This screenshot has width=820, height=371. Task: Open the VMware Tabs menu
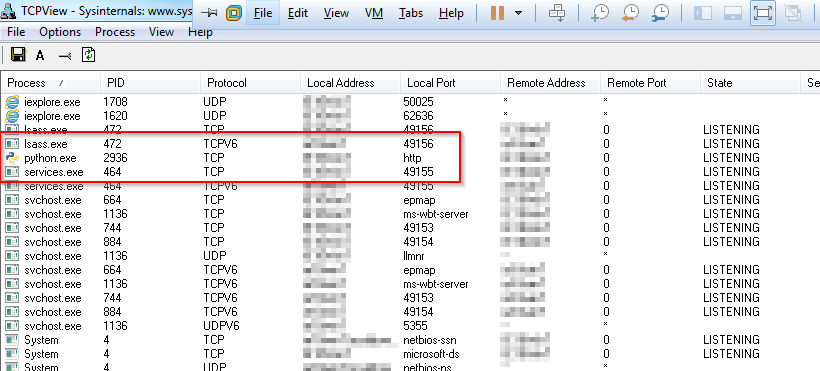point(411,13)
